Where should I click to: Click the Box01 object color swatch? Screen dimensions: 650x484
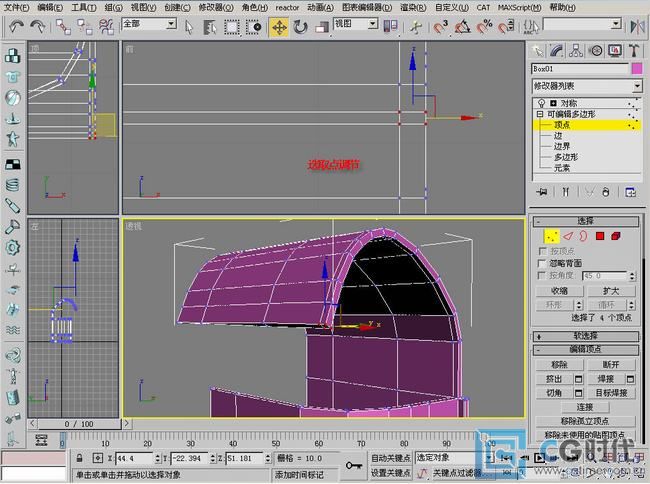point(637,68)
